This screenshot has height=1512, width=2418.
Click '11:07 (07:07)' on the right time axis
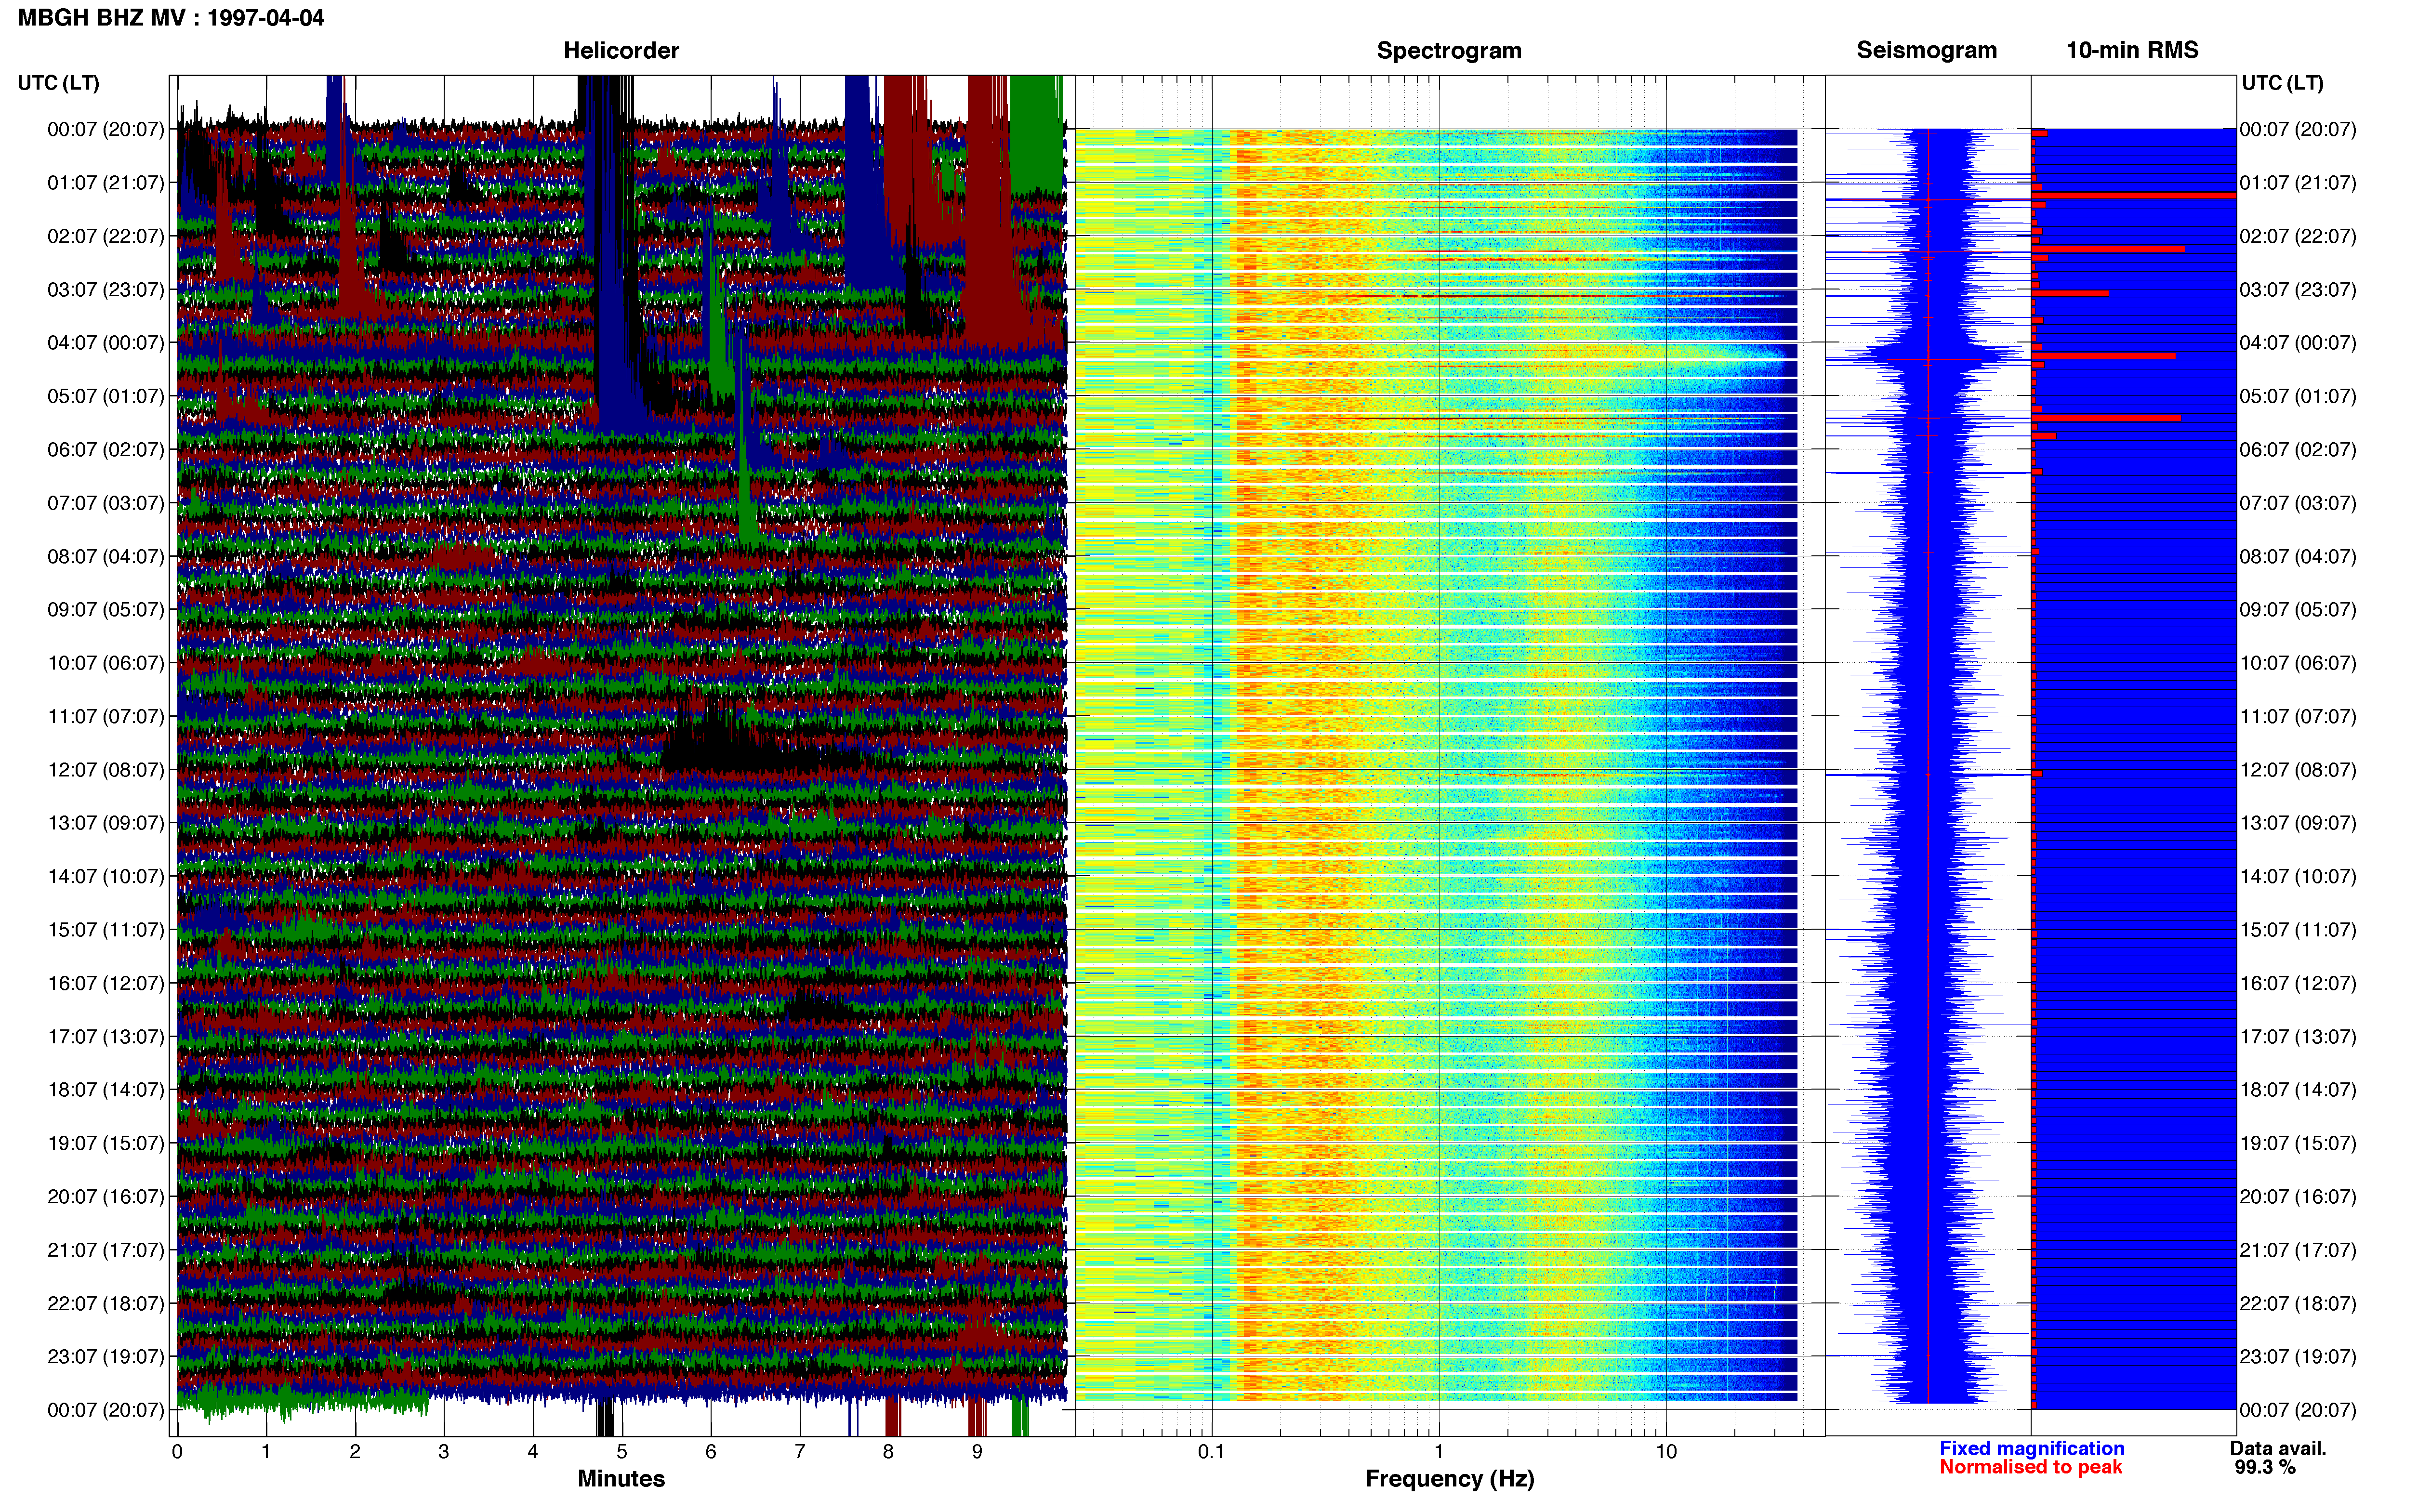point(2298,717)
